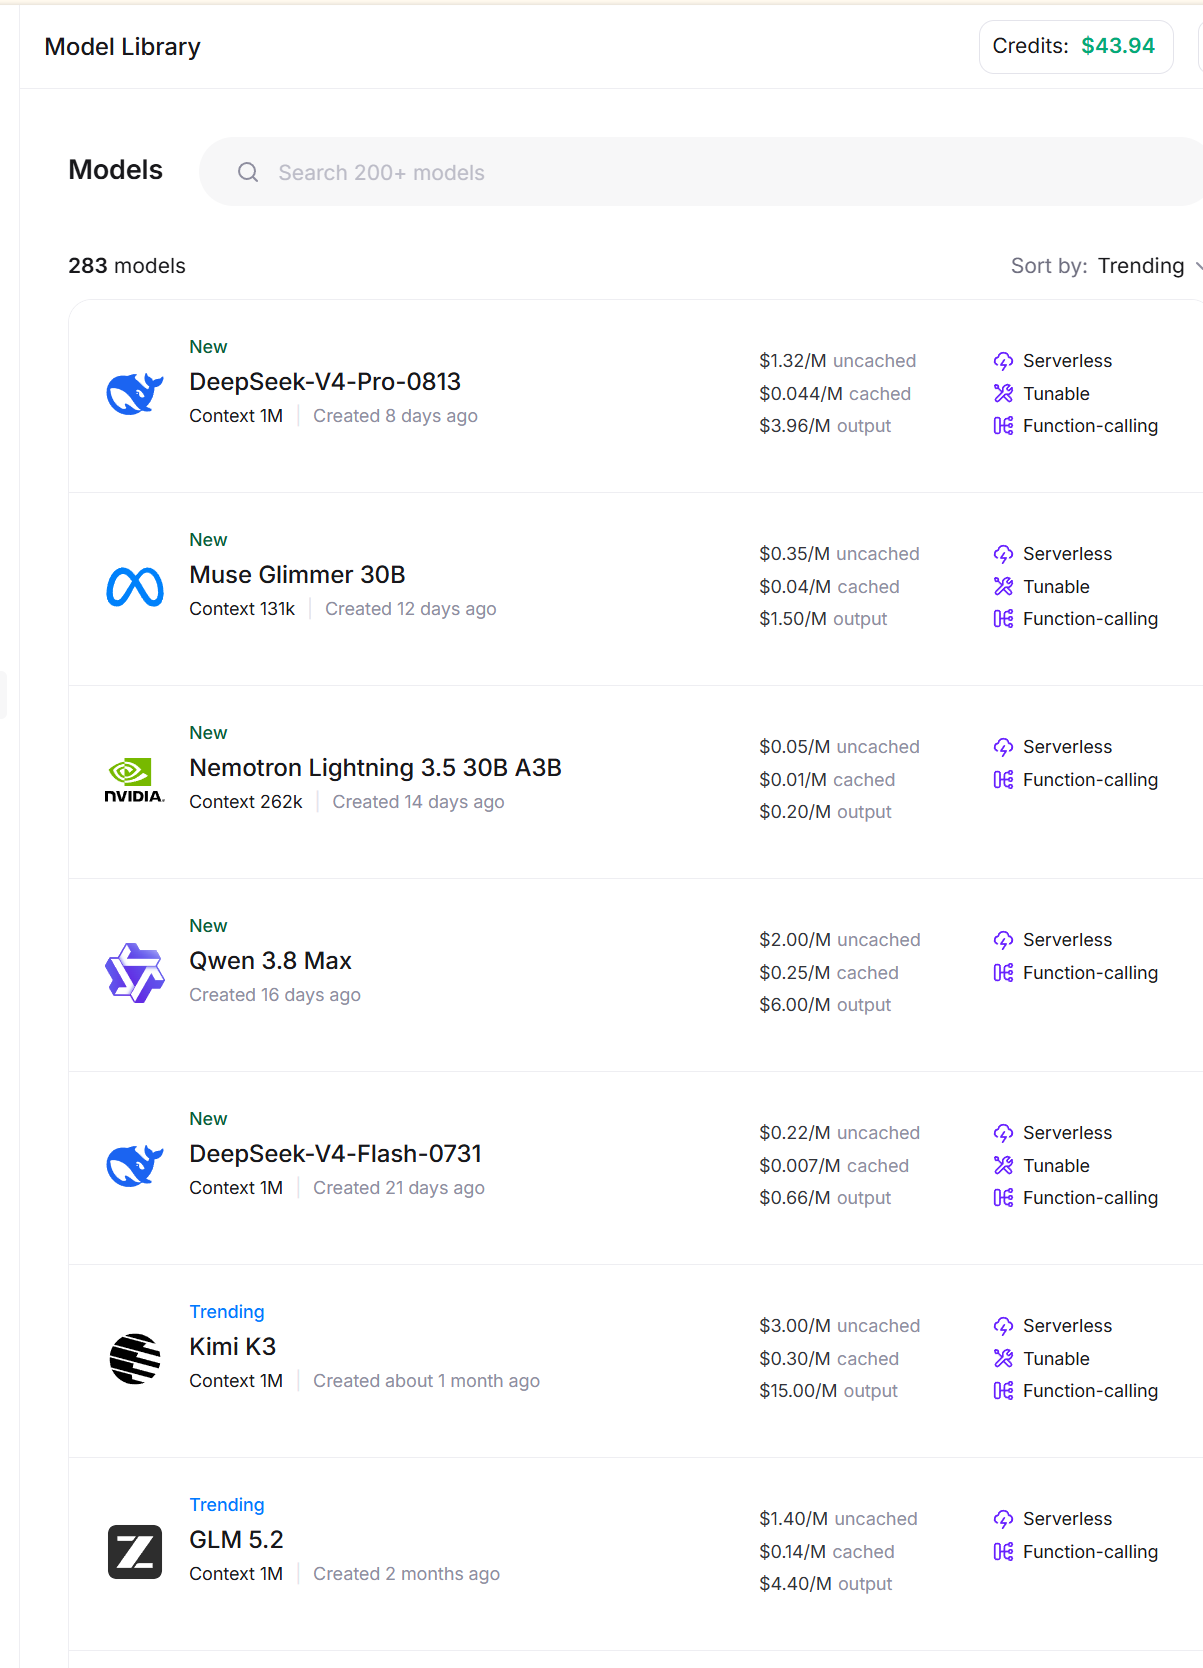Click the $0.35/M uncached price
Screen dimensions: 1203x1668
(839, 554)
